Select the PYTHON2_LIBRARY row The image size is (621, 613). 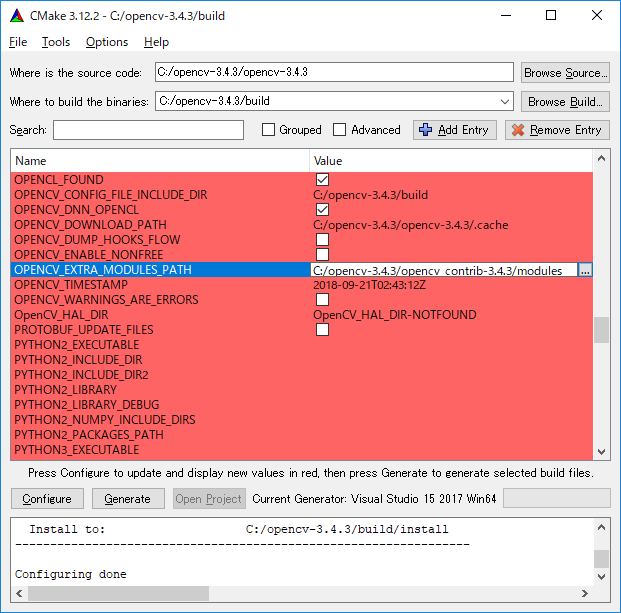point(301,390)
